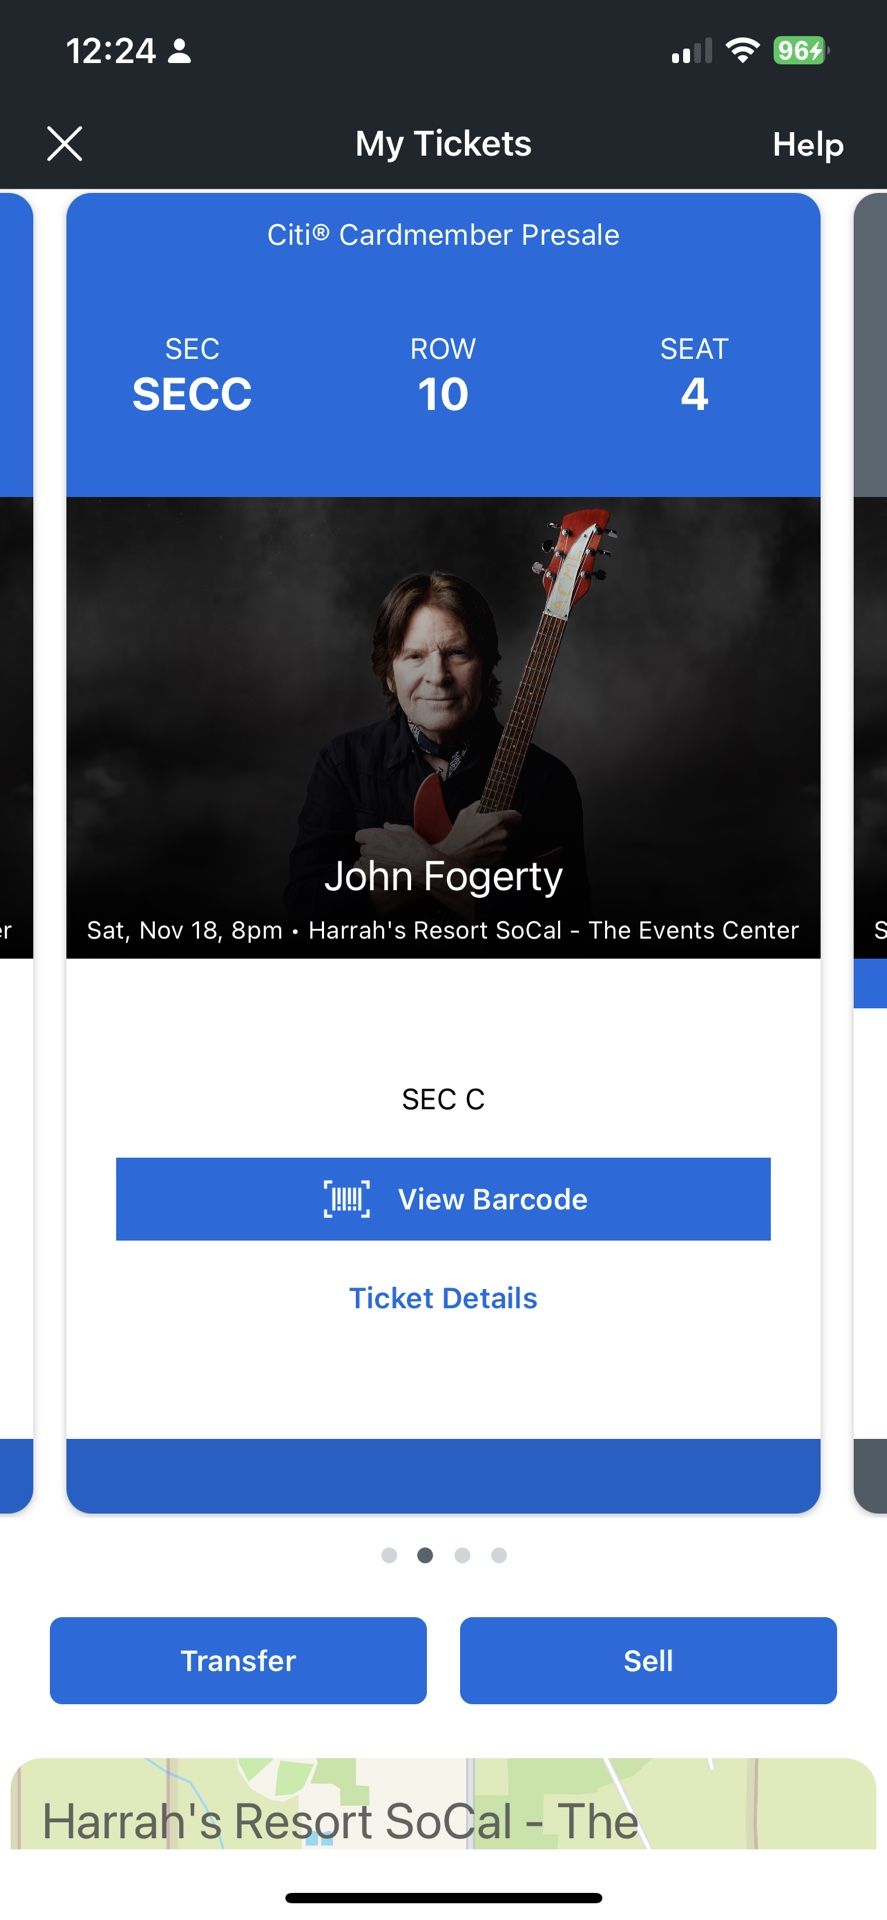Tap the Wi-Fi status icon
The image size is (887, 1920).
pyautogui.click(x=742, y=50)
